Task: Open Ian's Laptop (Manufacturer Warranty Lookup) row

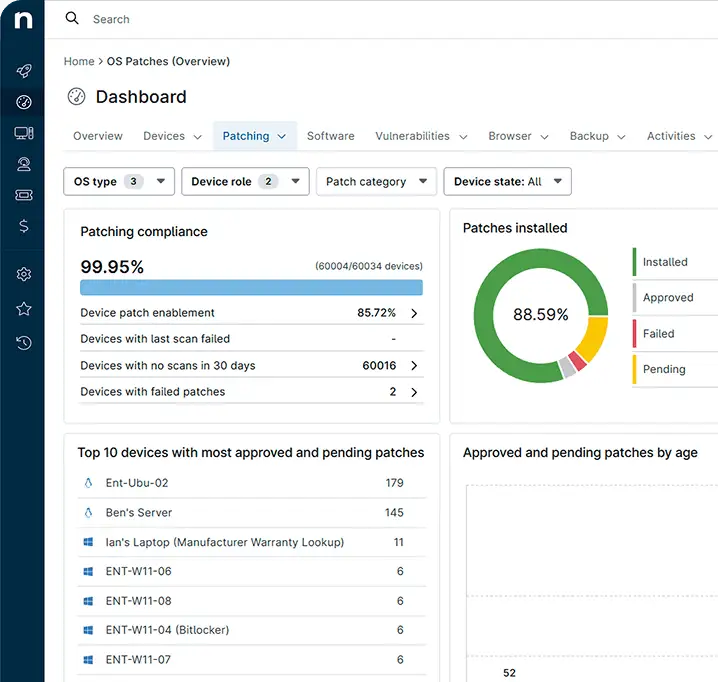Action: point(252,542)
